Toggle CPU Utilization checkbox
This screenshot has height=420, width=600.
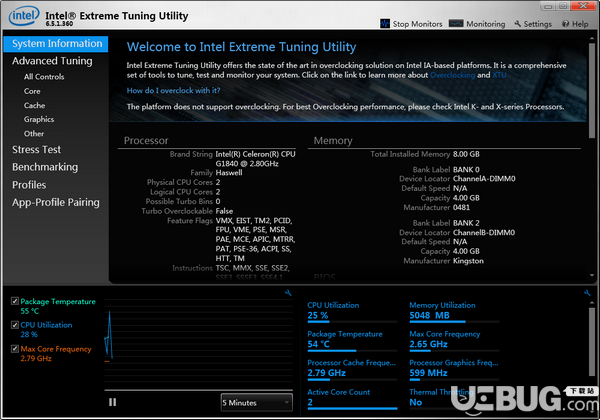click(x=15, y=325)
